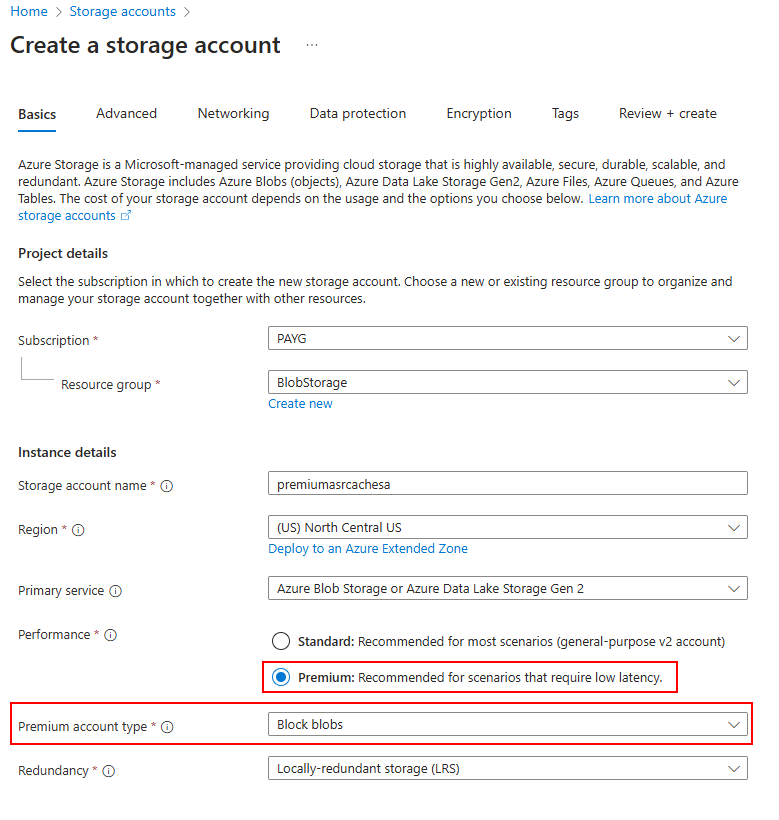Expand the Primary service dropdown
Viewport: 779px width, 820px height.
[x=507, y=588]
